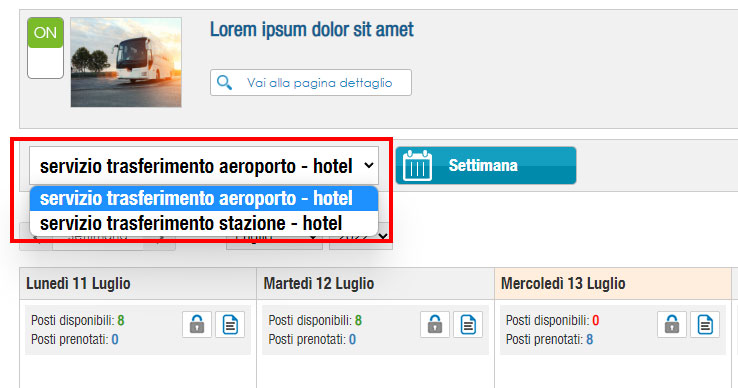Click the lock icon for Lunedì 11 Luglio

(x=197, y=324)
